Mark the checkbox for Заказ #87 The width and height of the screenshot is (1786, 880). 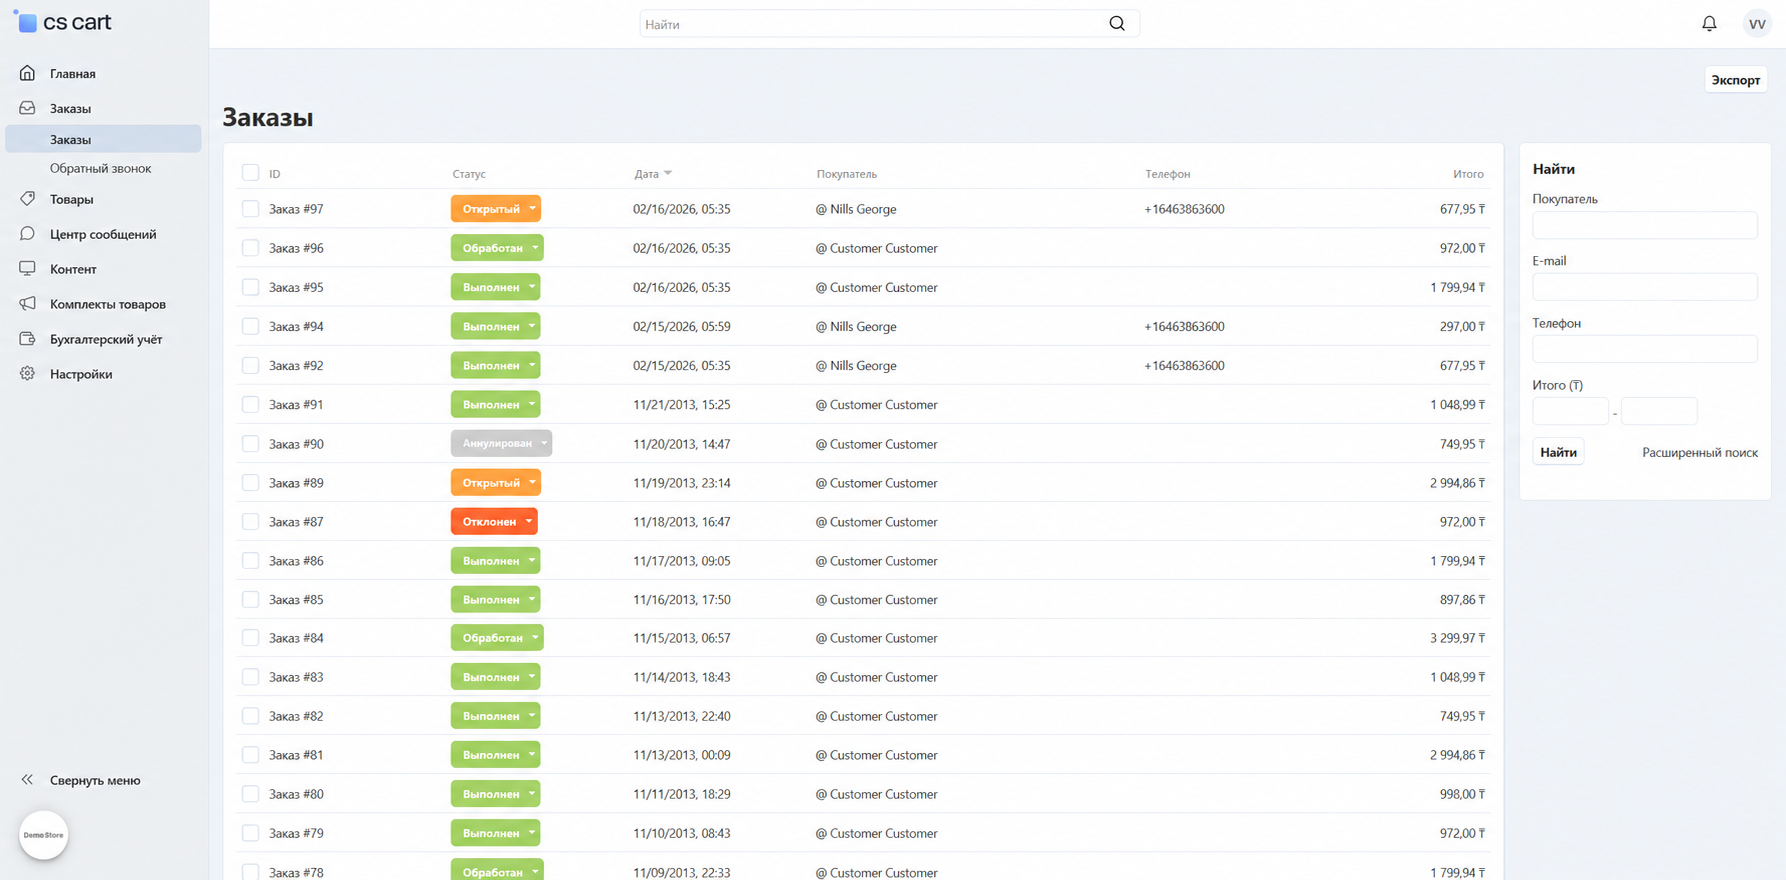(x=250, y=521)
